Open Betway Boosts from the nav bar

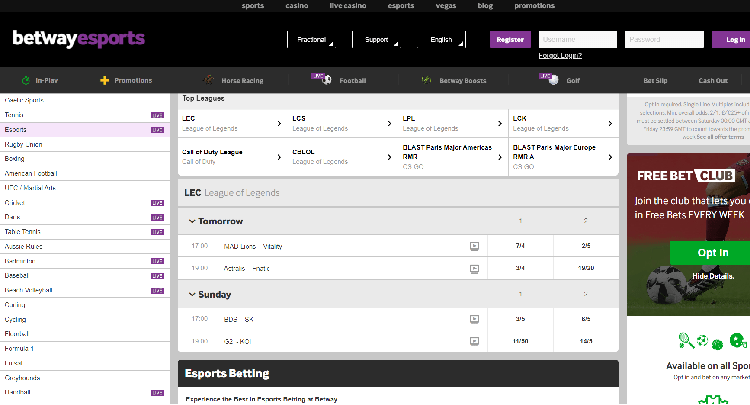tap(427, 79)
